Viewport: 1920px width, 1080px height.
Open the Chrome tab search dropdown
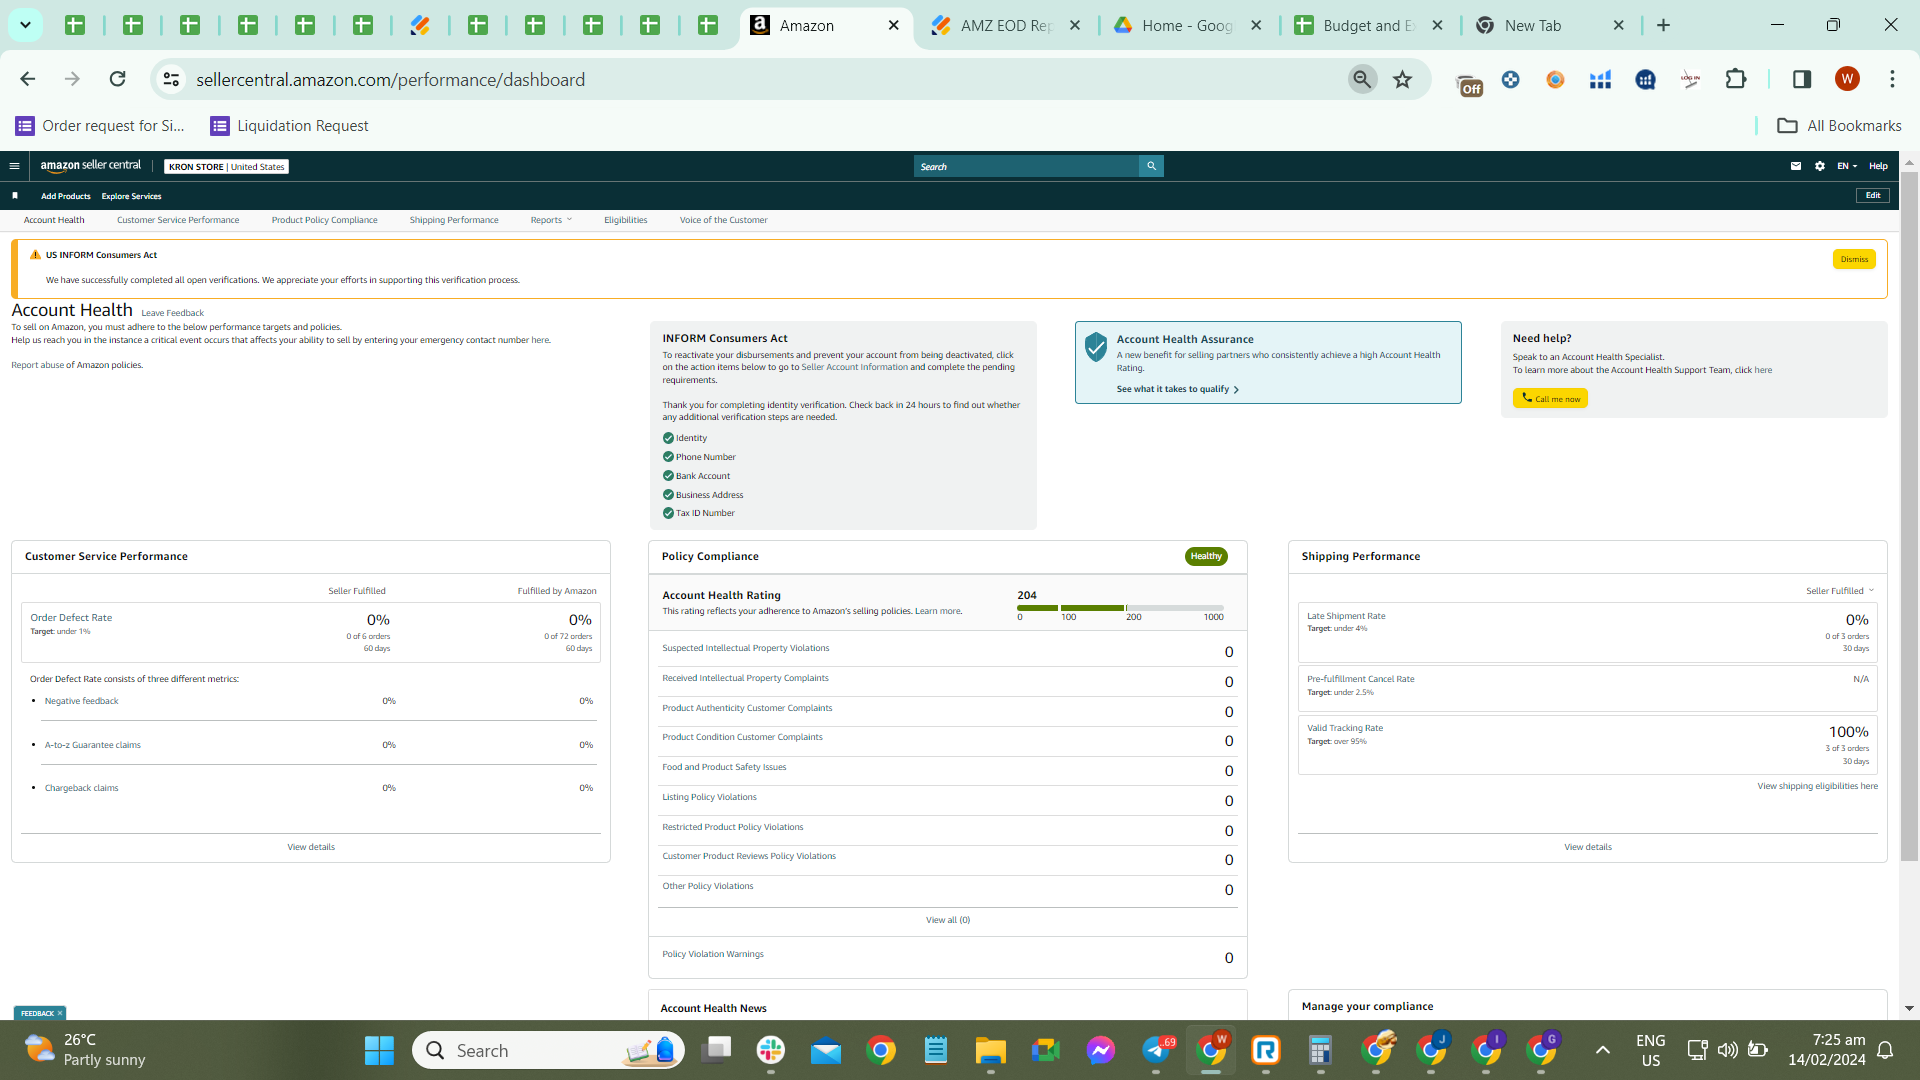[x=25, y=25]
